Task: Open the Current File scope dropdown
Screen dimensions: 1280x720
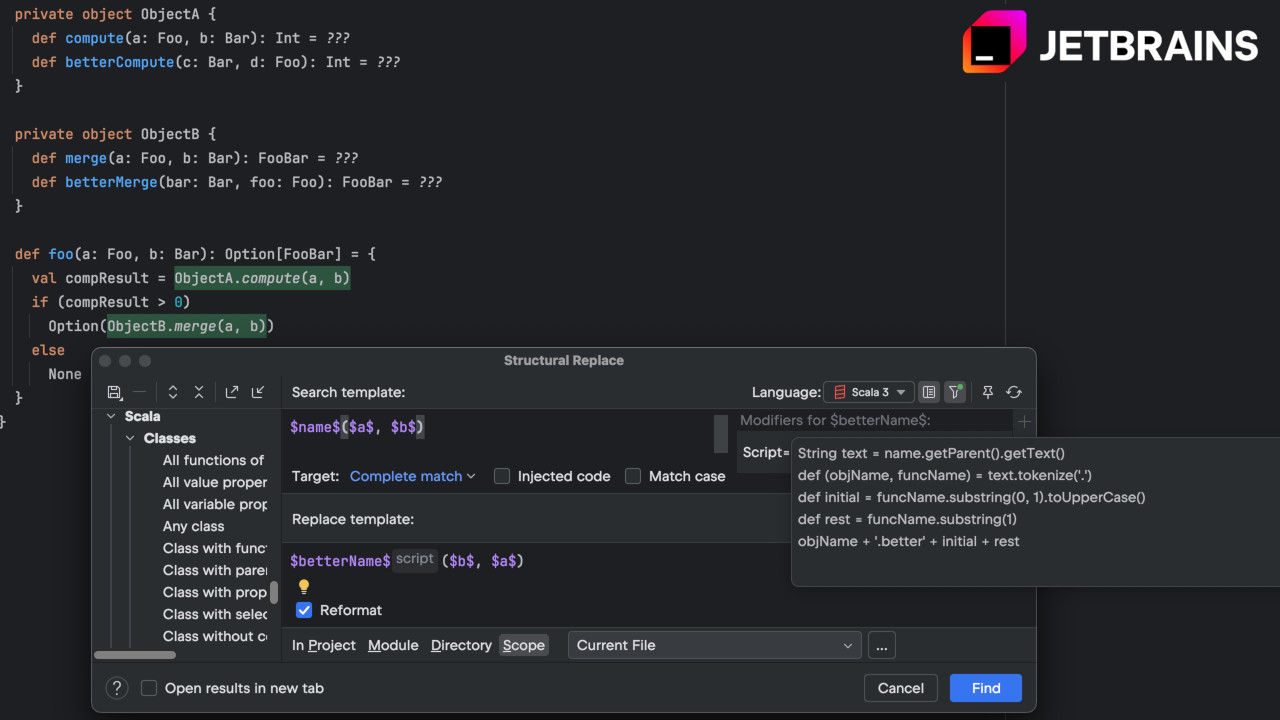Action: tap(714, 645)
